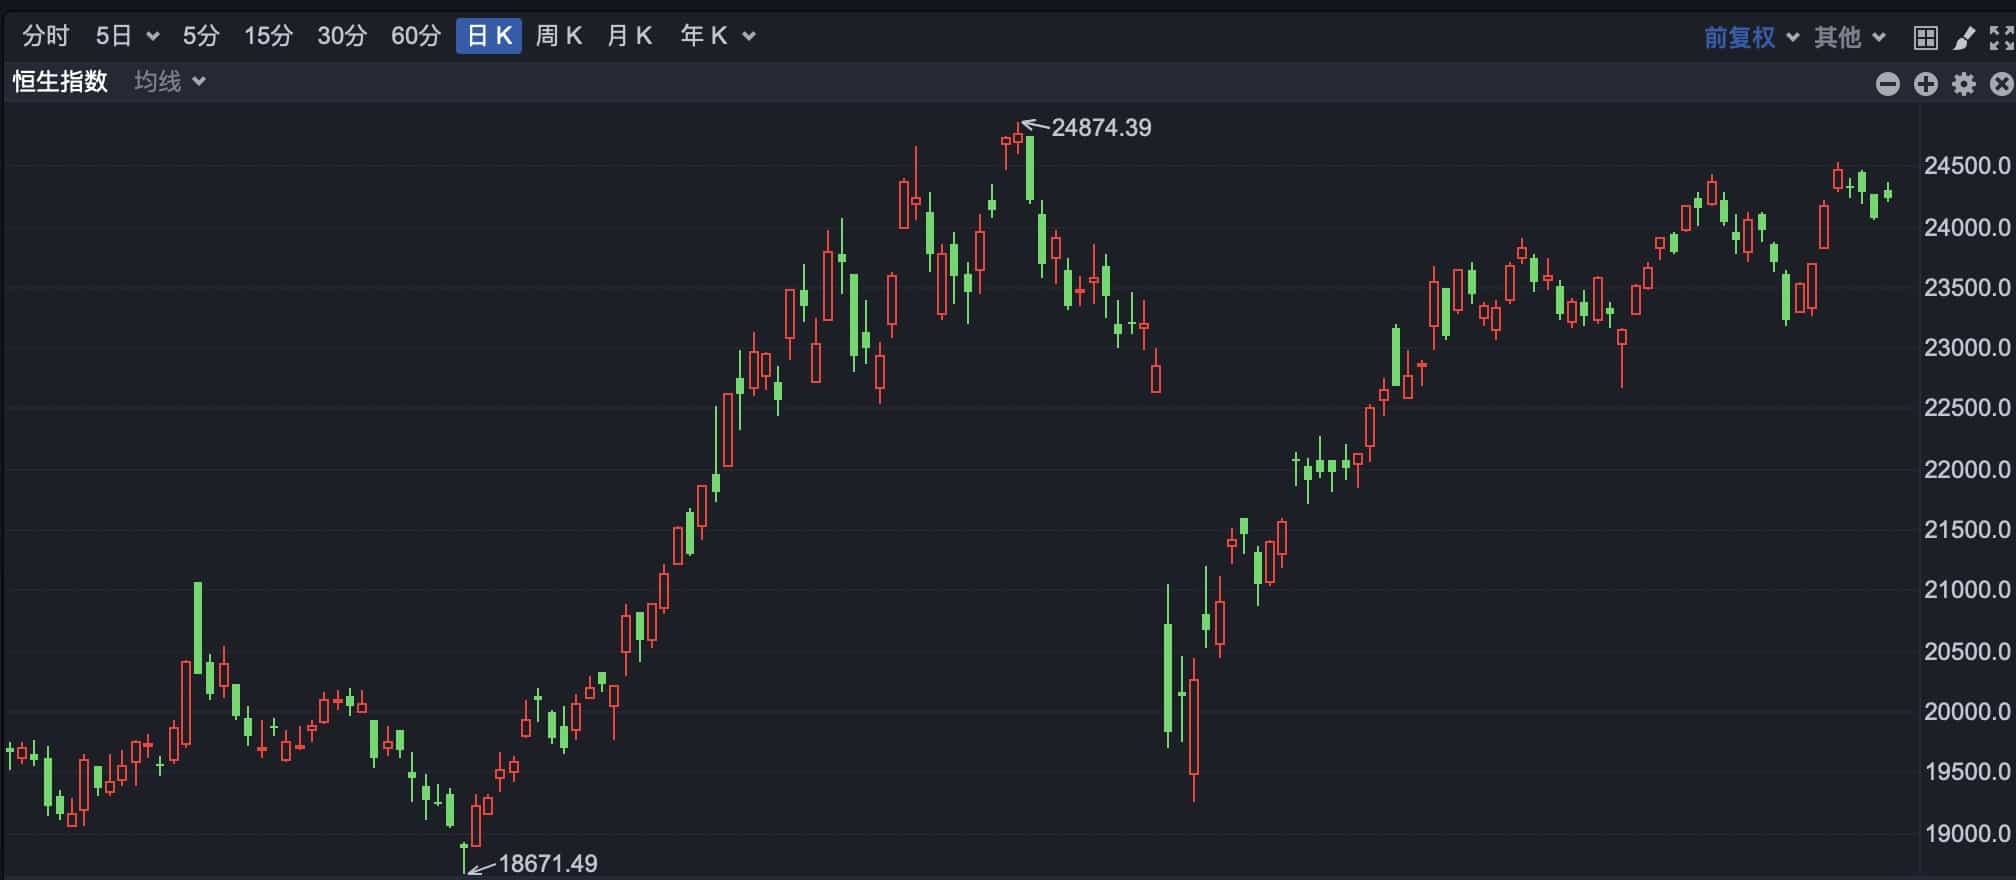Select the 周K weekly chart tab
The height and width of the screenshot is (880, 2016).
[x=558, y=36]
